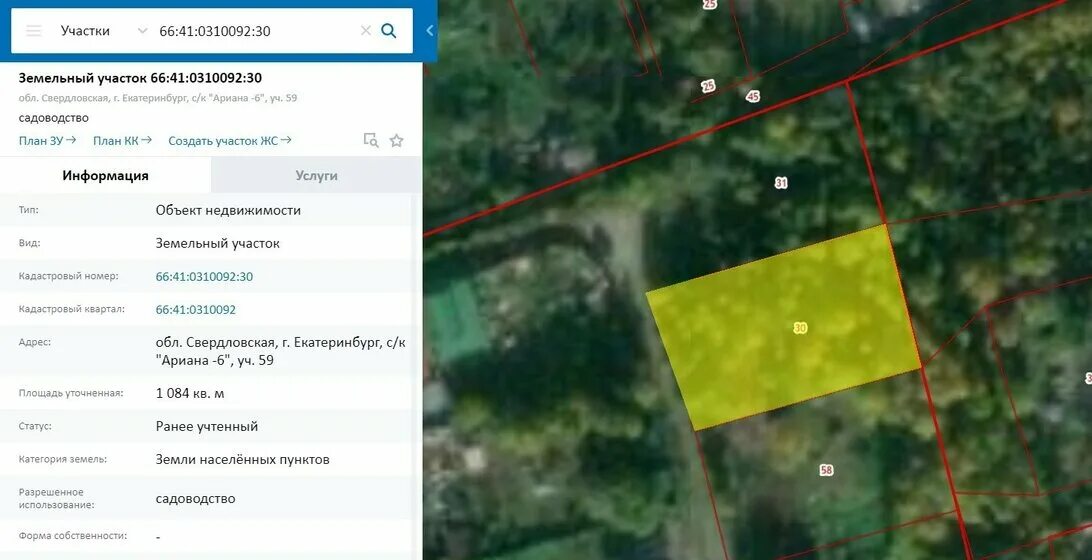This screenshot has width=1092, height=560.
Task: Open План ЗУ link
Action: tap(47, 141)
